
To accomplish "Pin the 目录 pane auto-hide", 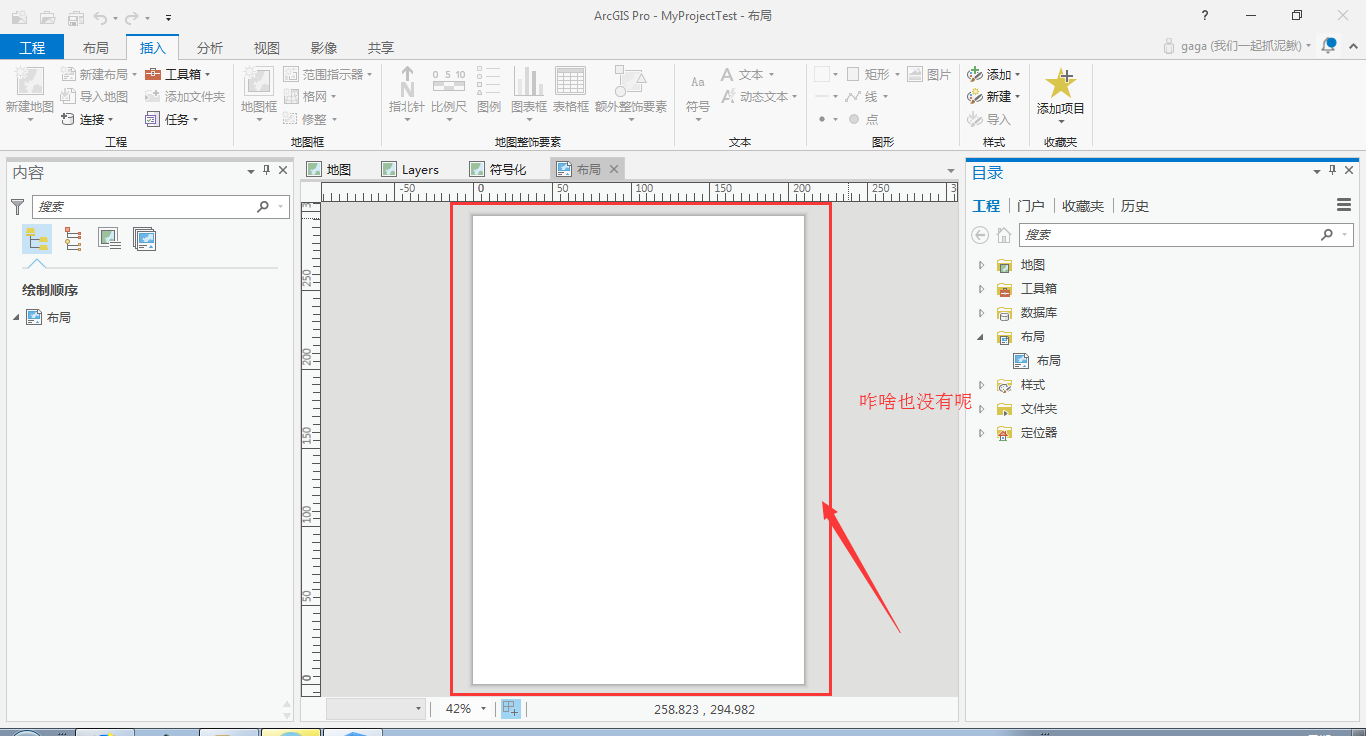I will tap(1333, 172).
